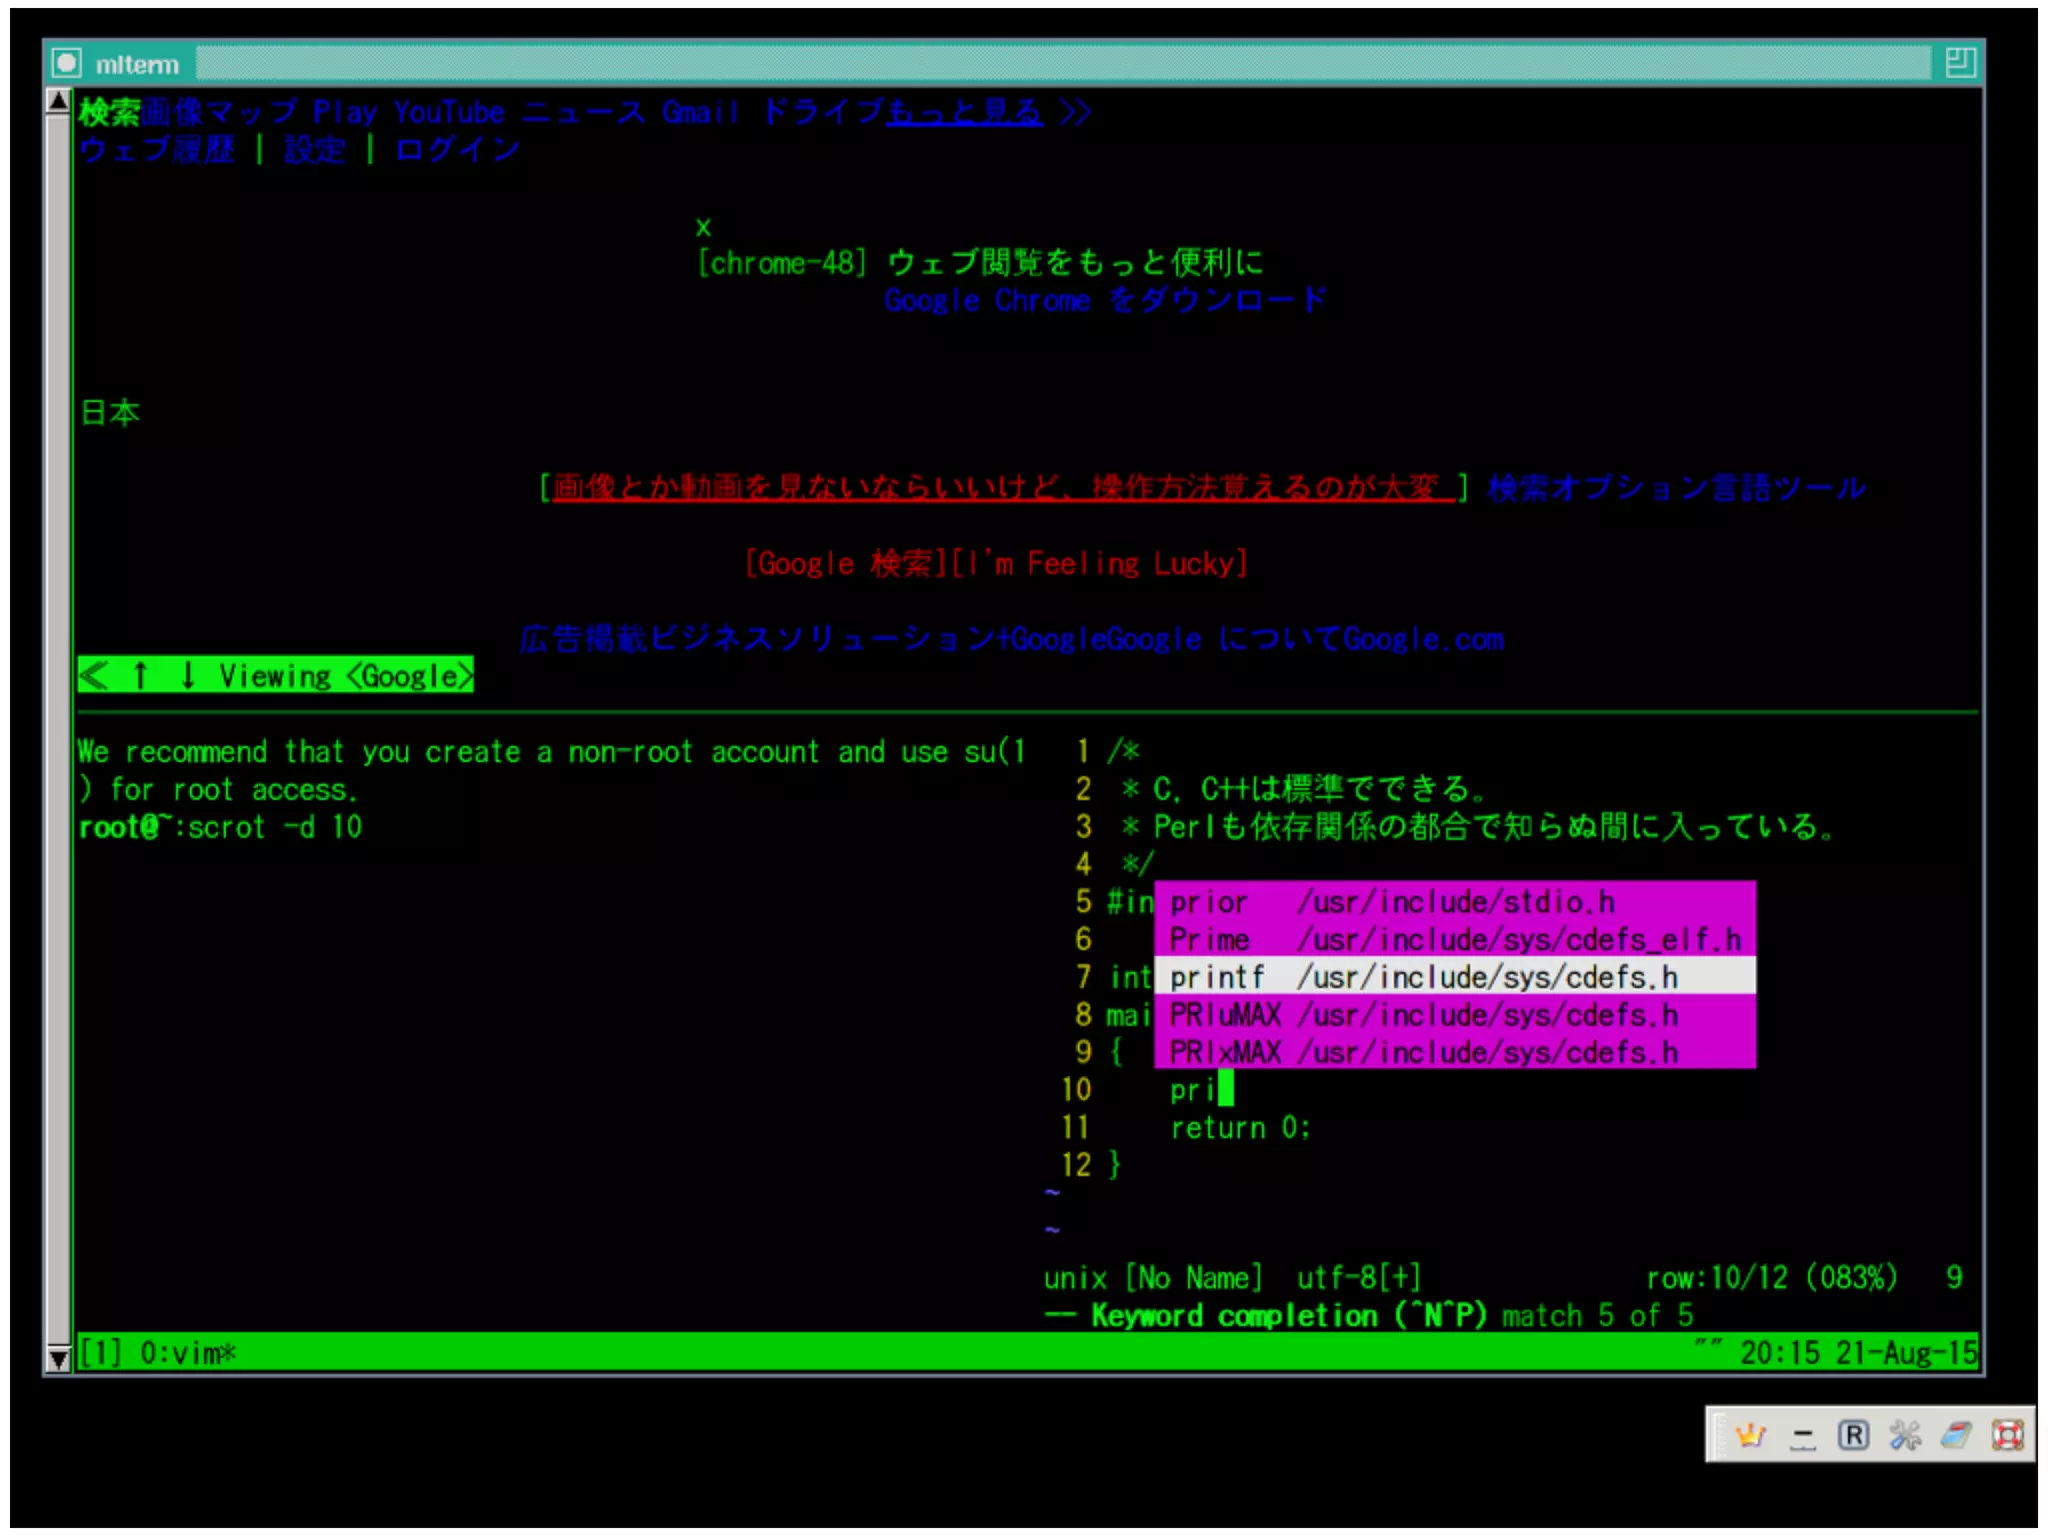
Task: Open the 'YouTube' link in top bar
Action: (448, 112)
